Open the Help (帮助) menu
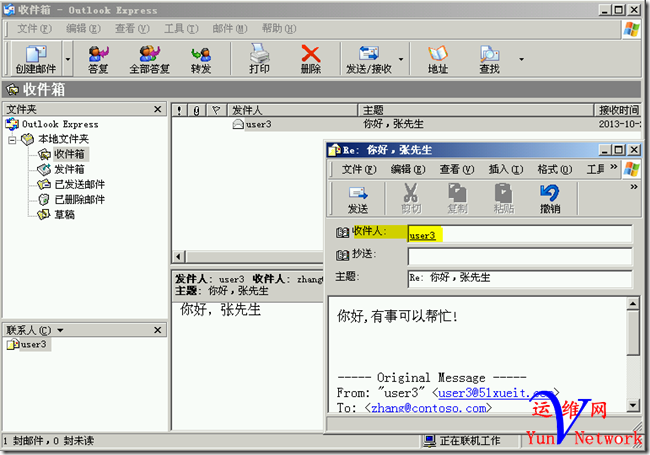 [279, 29]
